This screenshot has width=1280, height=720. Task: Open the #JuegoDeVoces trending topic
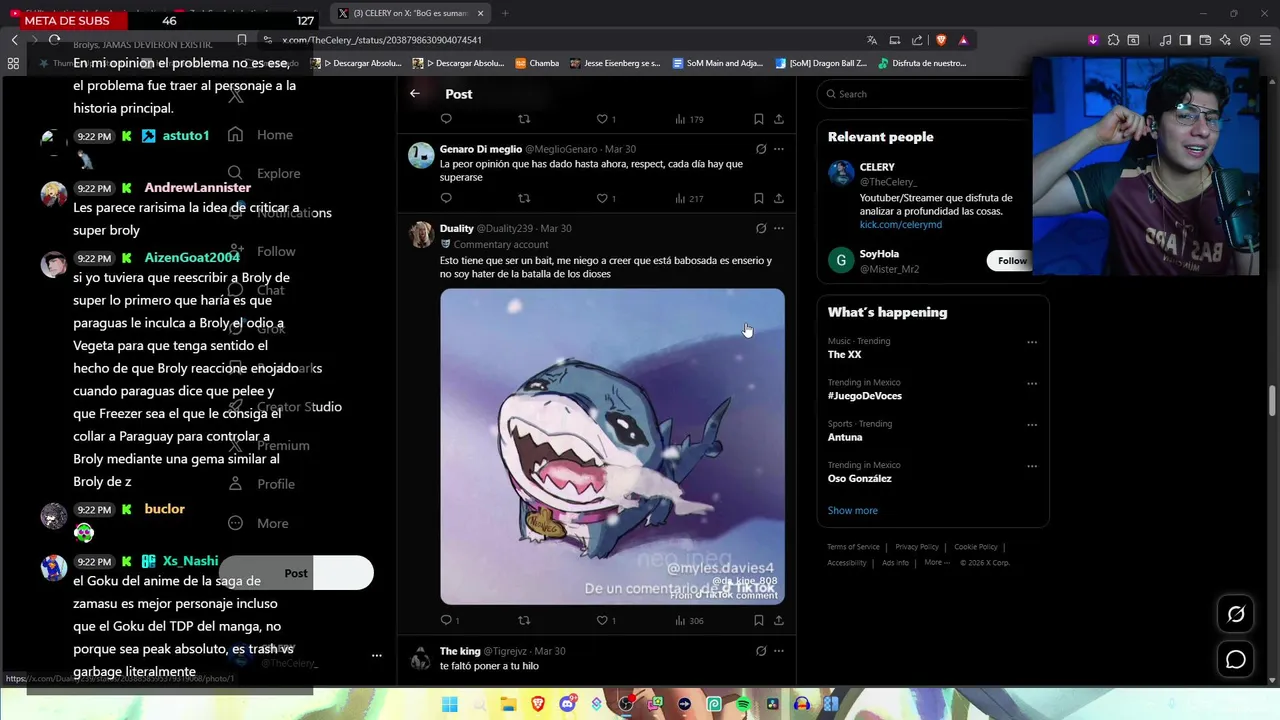pyautogui.click(x=865, y=396)
